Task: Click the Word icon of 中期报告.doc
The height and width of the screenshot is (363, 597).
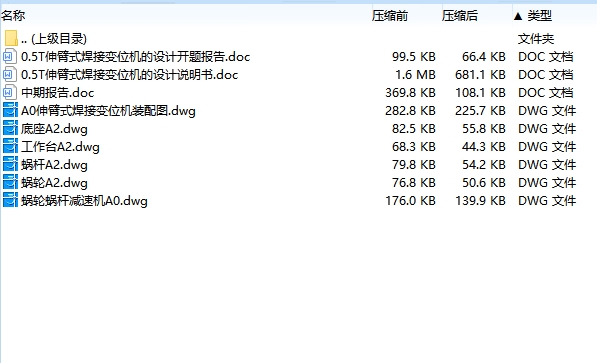Action: click(x=10, y=93)
